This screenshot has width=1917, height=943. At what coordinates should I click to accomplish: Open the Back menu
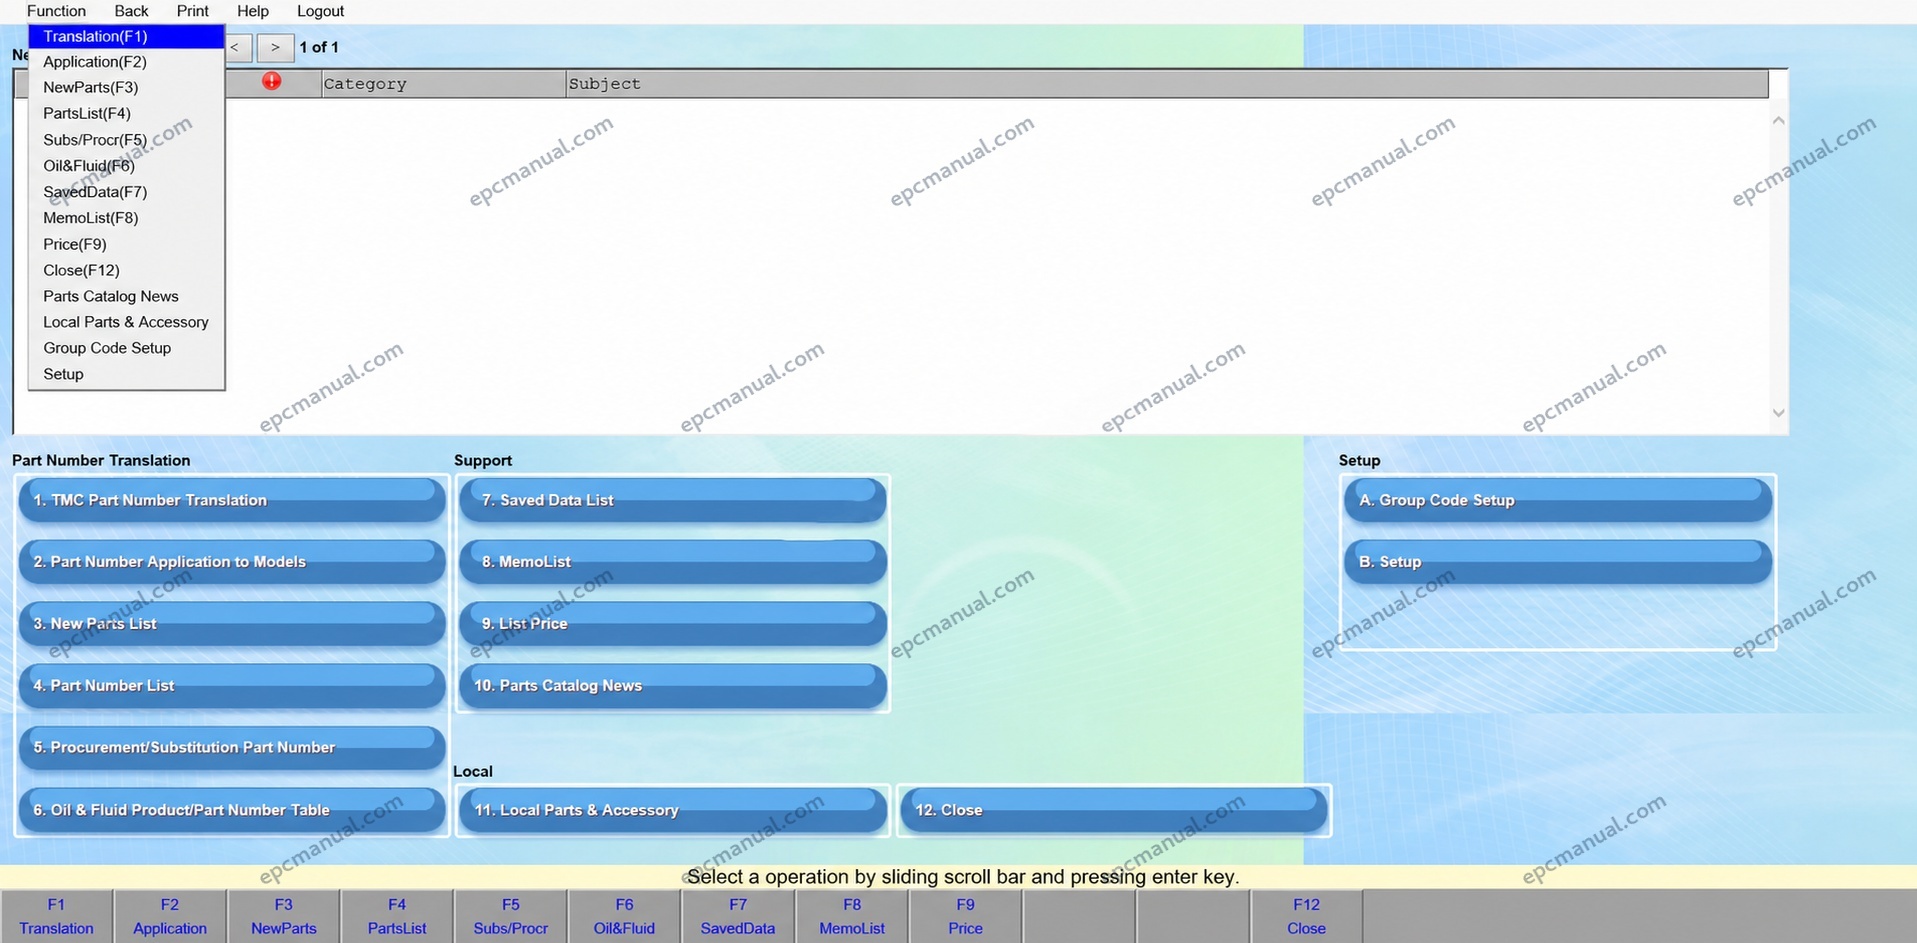click(x=131, y=11)
